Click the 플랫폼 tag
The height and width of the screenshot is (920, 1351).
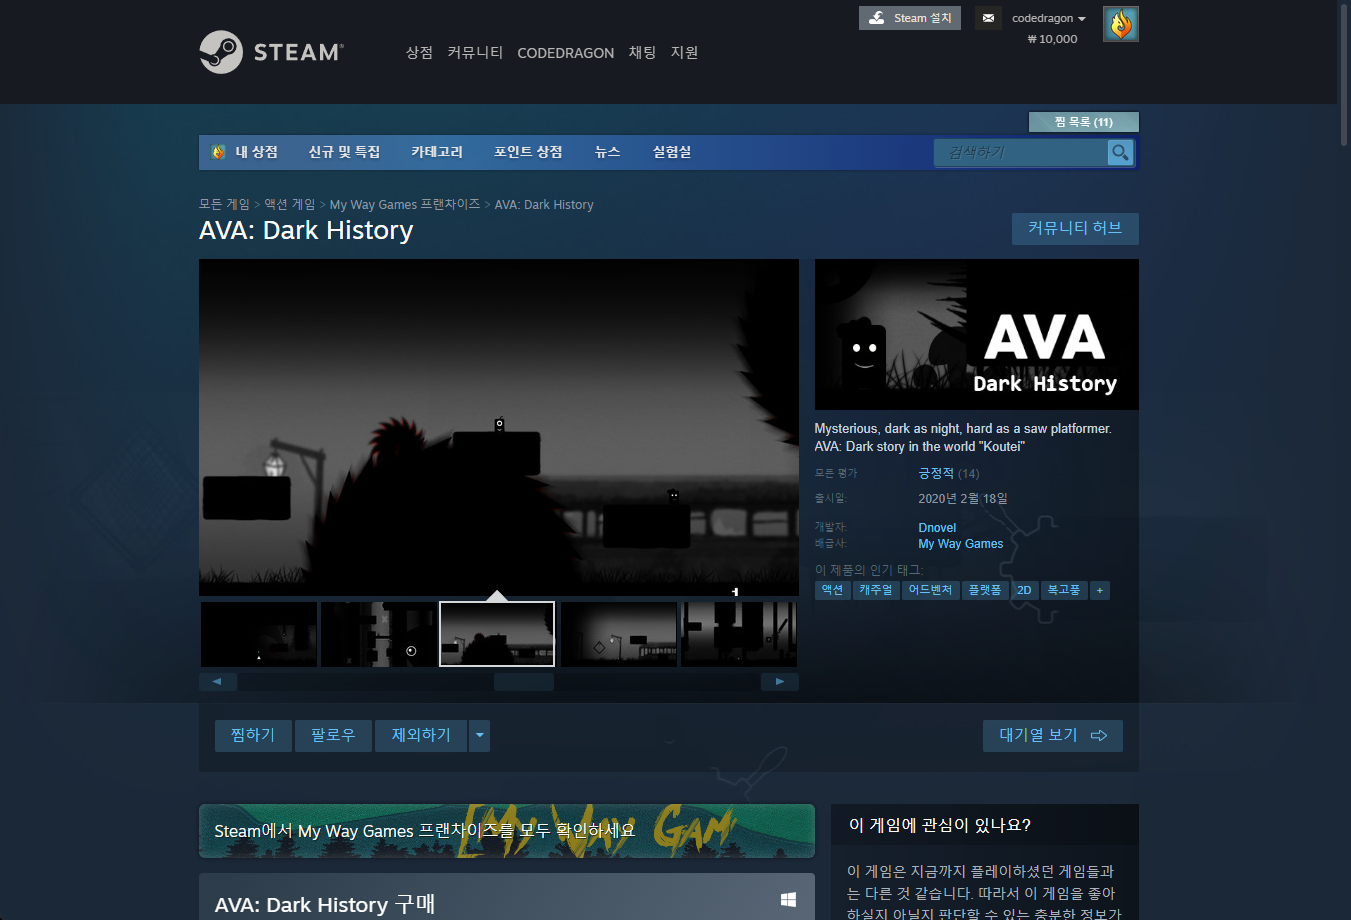(985, 590)
